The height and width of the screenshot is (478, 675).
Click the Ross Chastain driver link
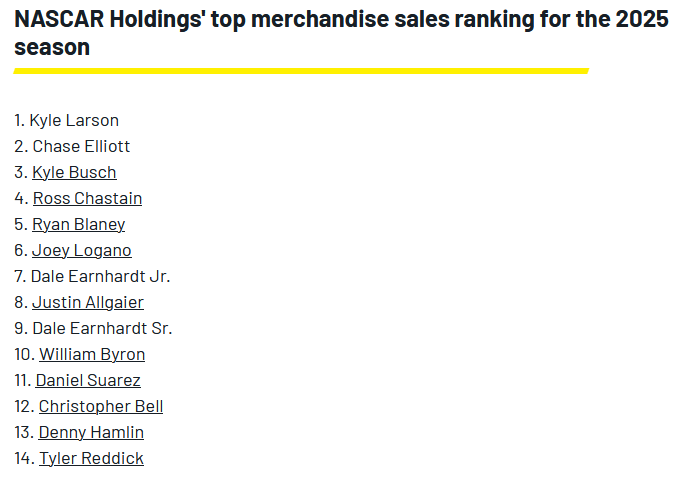(87, 198)
